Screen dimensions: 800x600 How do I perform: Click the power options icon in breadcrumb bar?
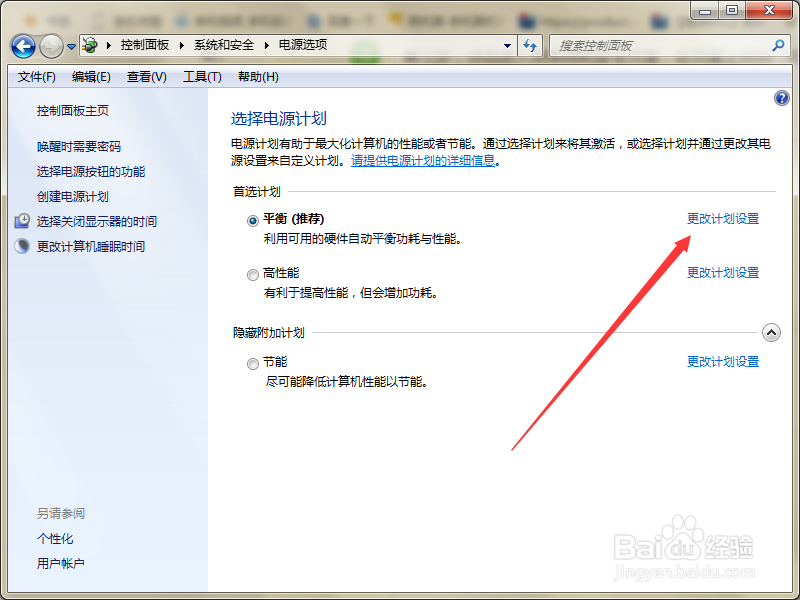click(x=88, y=45)
